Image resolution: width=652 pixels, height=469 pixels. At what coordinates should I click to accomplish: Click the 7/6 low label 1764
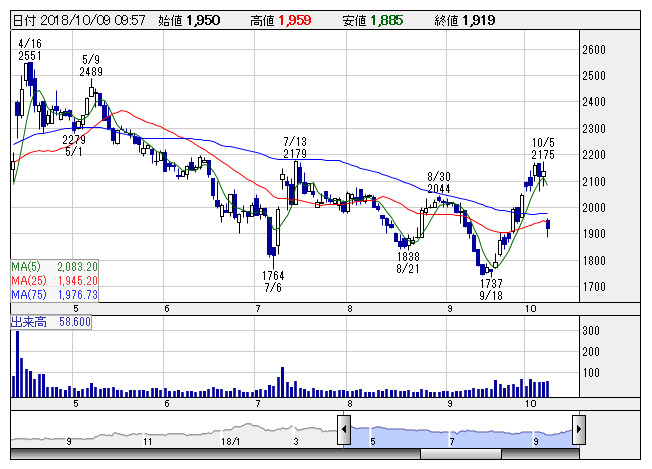(274, 275)
